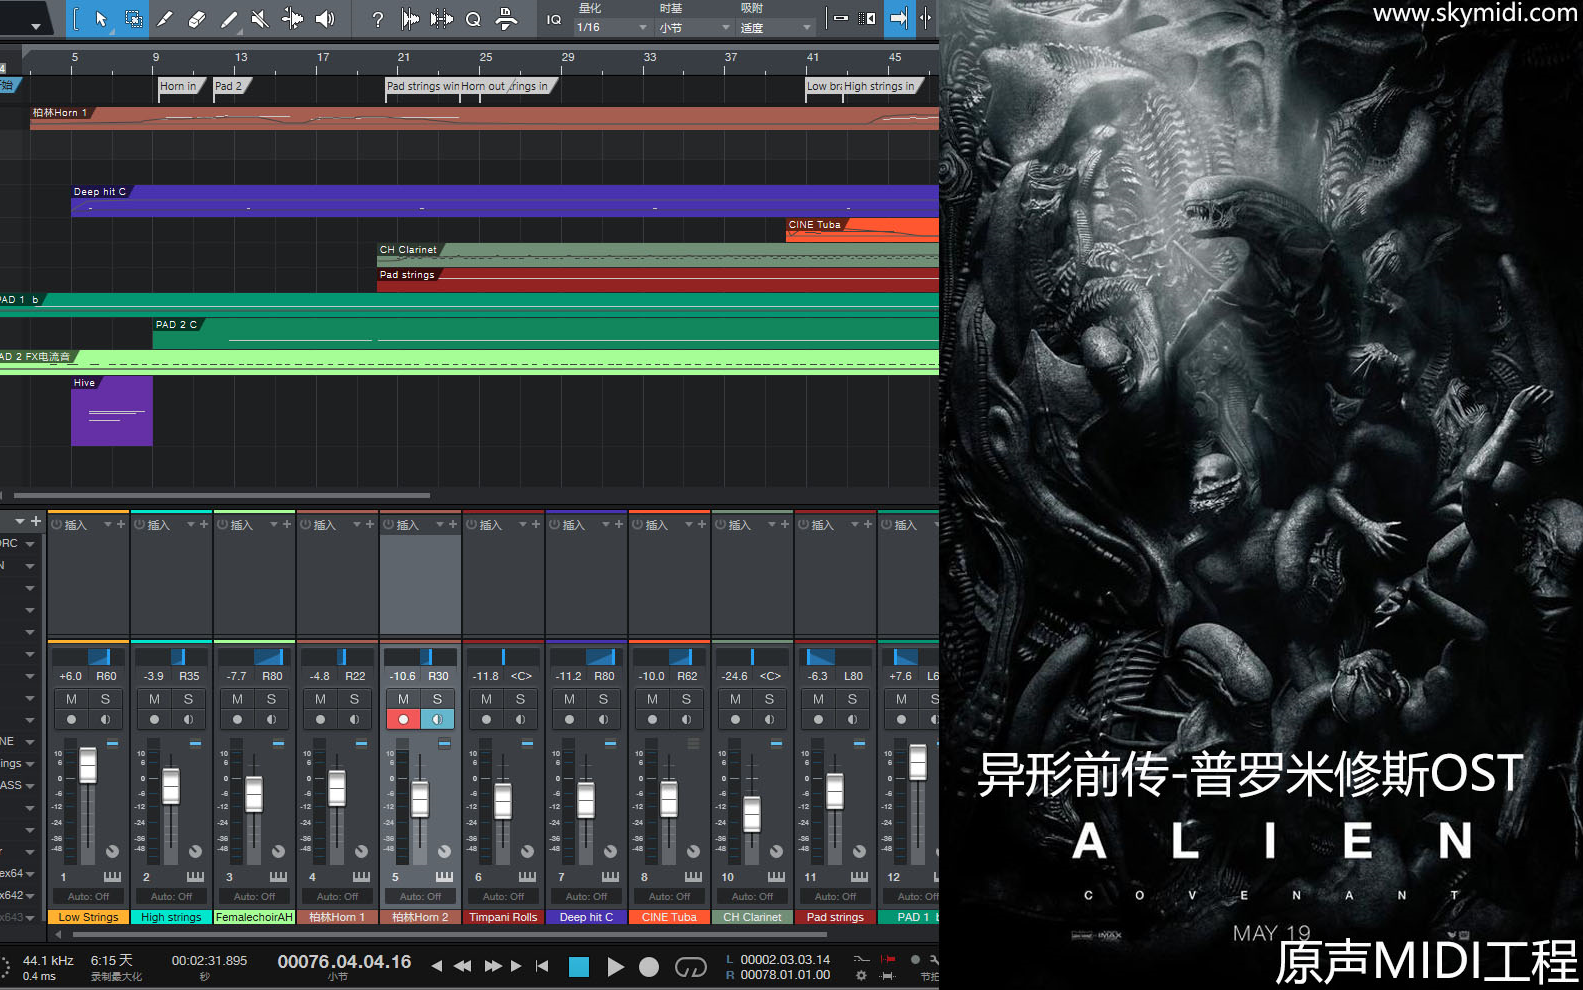Expand inserts dropdown on channel 1
The height and width of the screenshot is (990, 1583).
click(x=108, y=524)
